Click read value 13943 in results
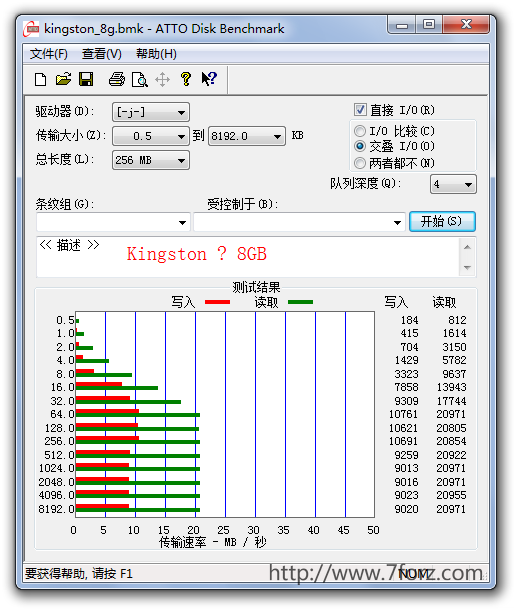Screen dimensions: 514x609 tap(451, 387)
